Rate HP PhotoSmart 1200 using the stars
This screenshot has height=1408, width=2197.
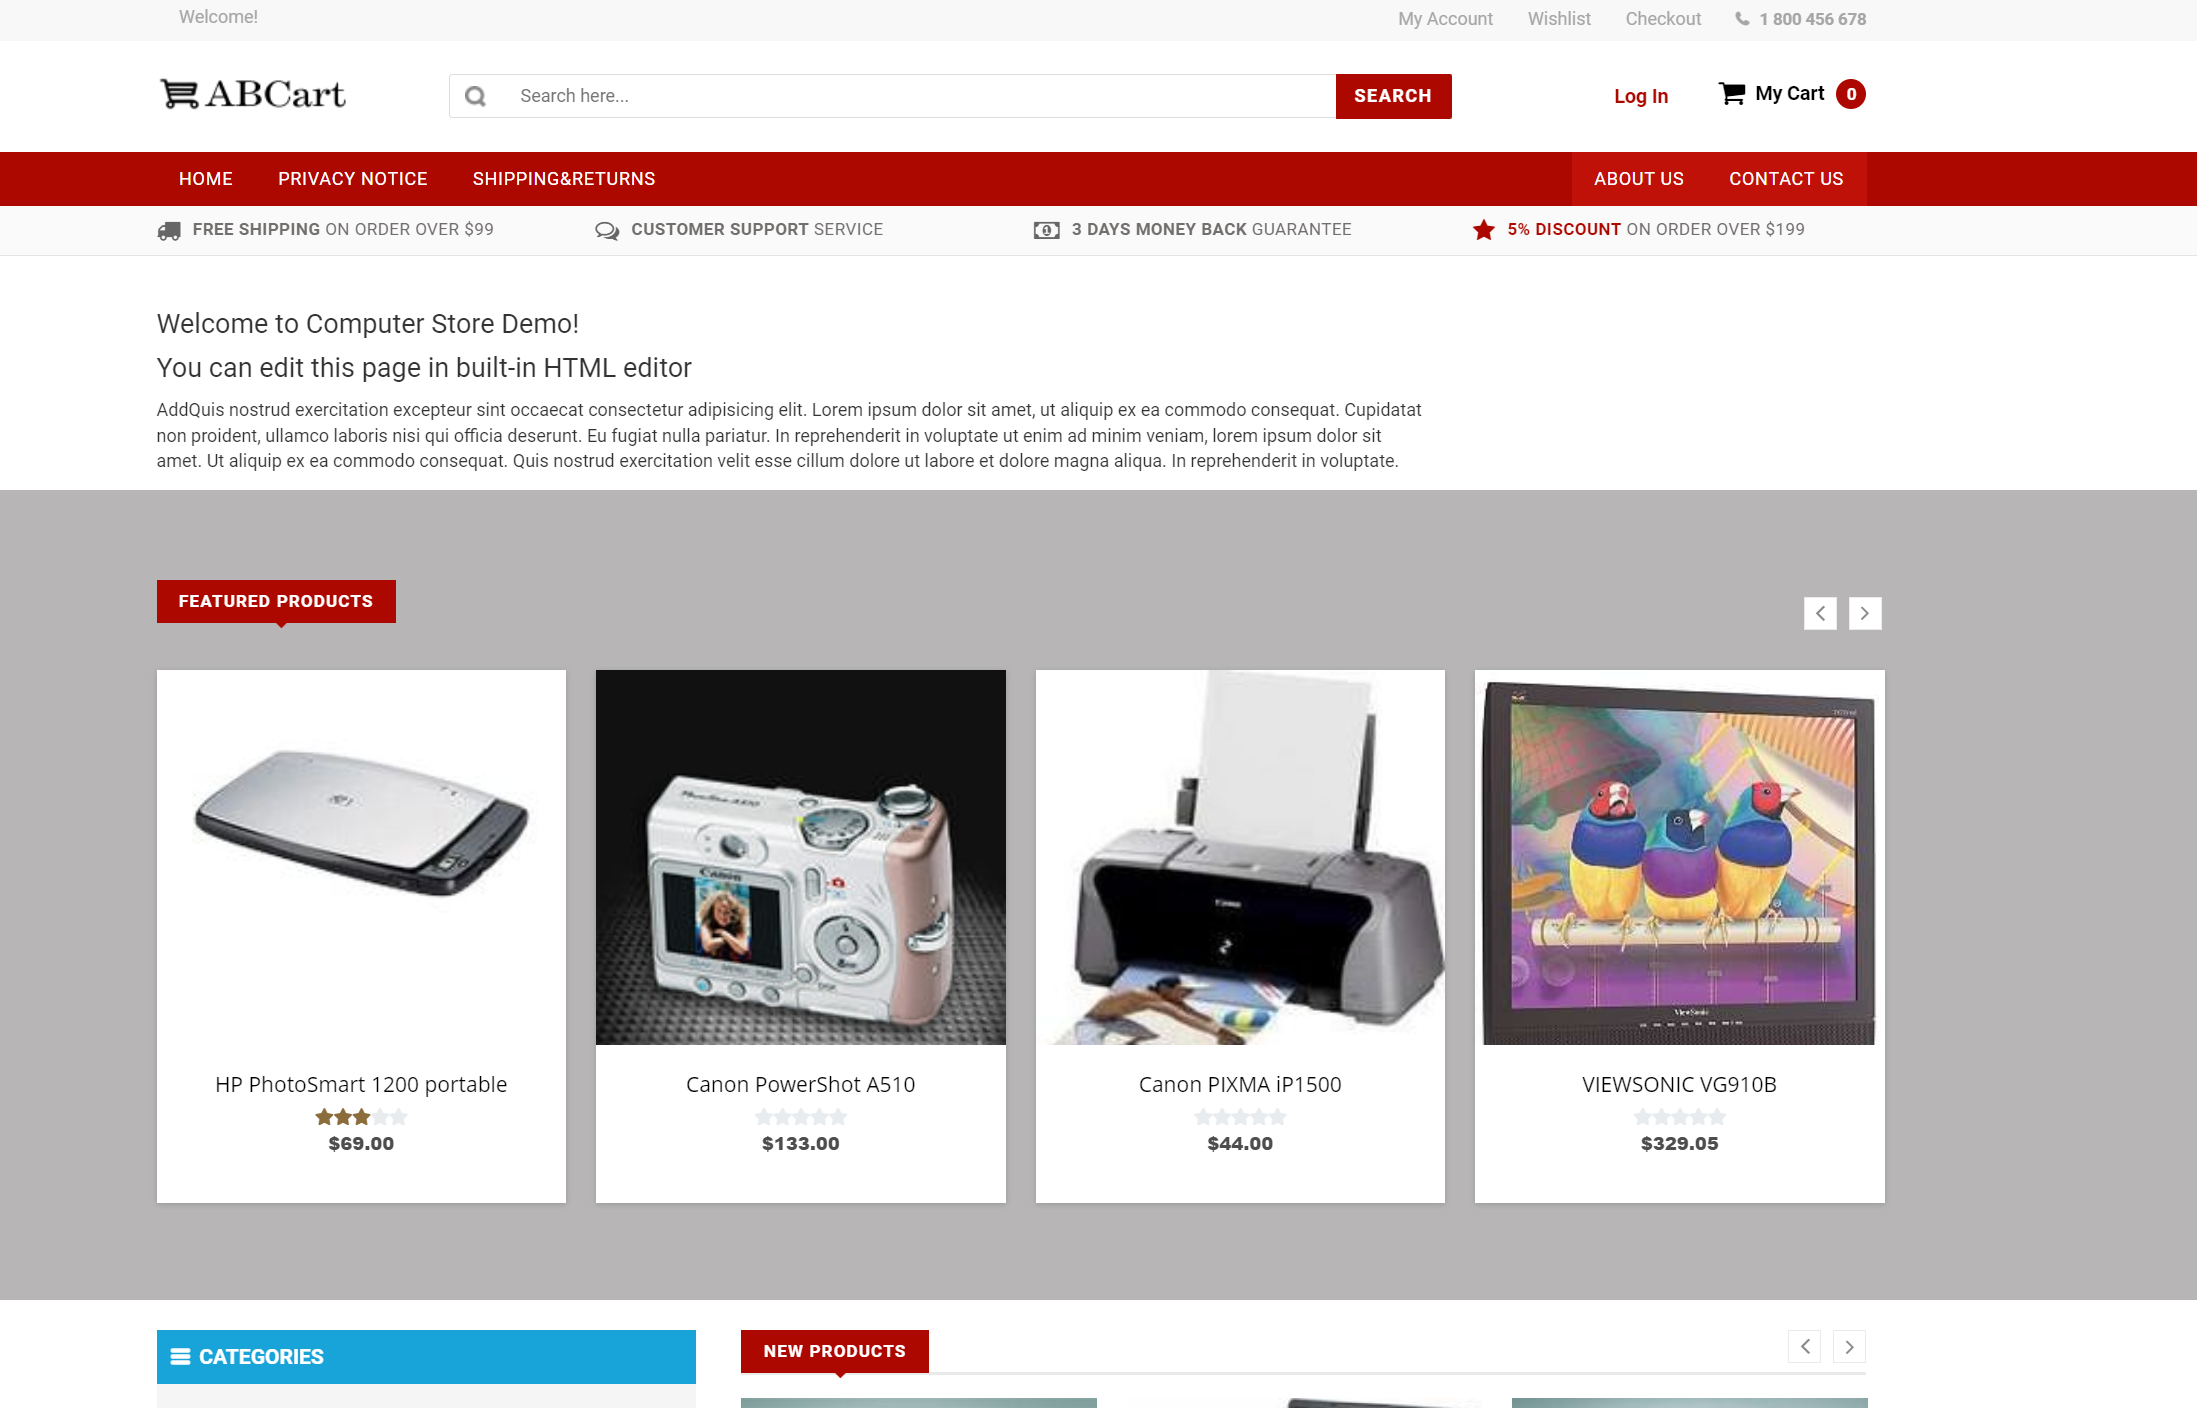point(361,1117)
